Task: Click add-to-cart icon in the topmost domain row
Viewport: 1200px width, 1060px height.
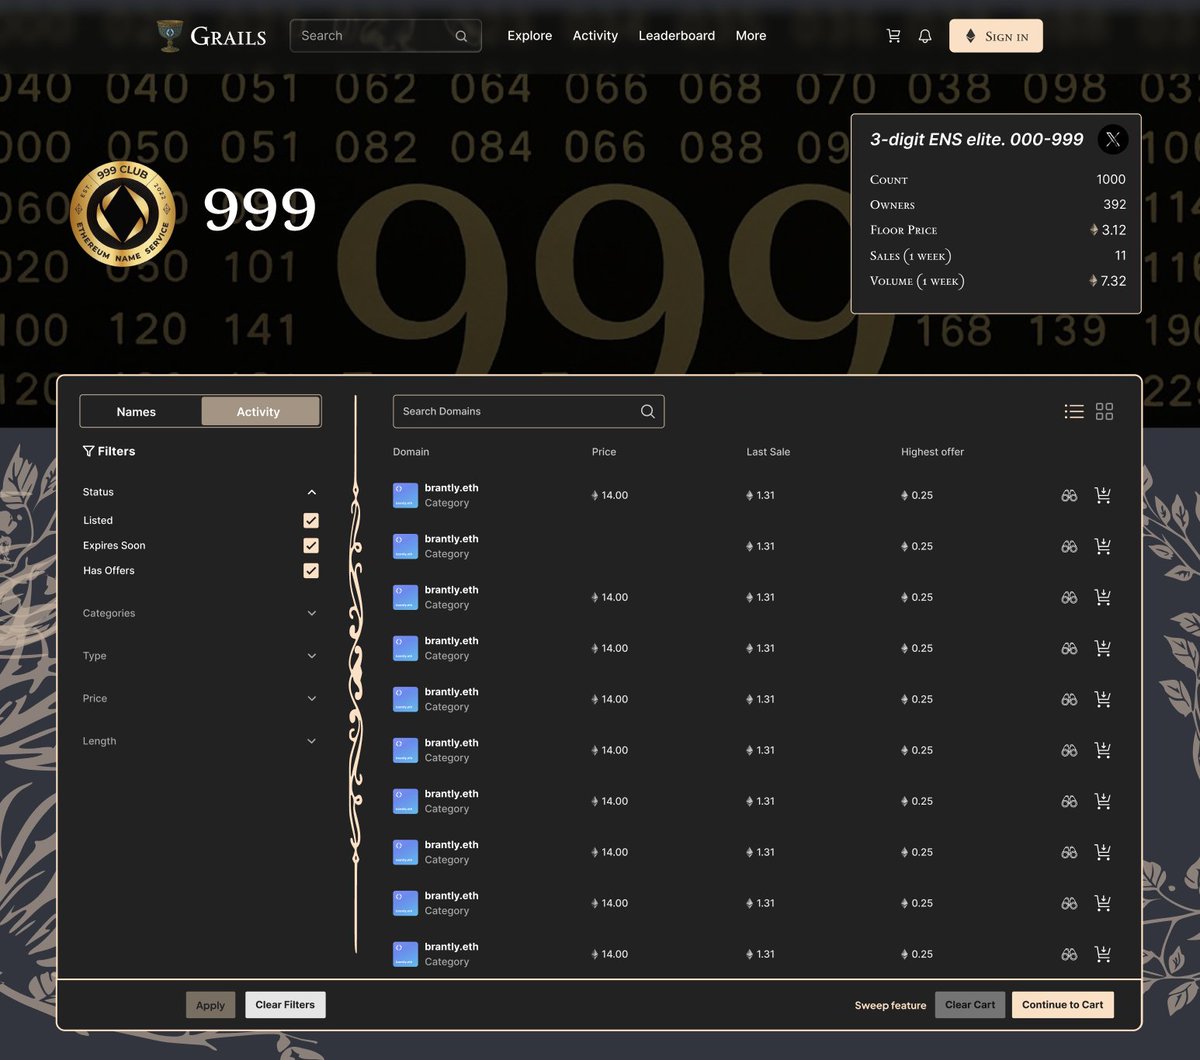Action: coord(1103,495)
